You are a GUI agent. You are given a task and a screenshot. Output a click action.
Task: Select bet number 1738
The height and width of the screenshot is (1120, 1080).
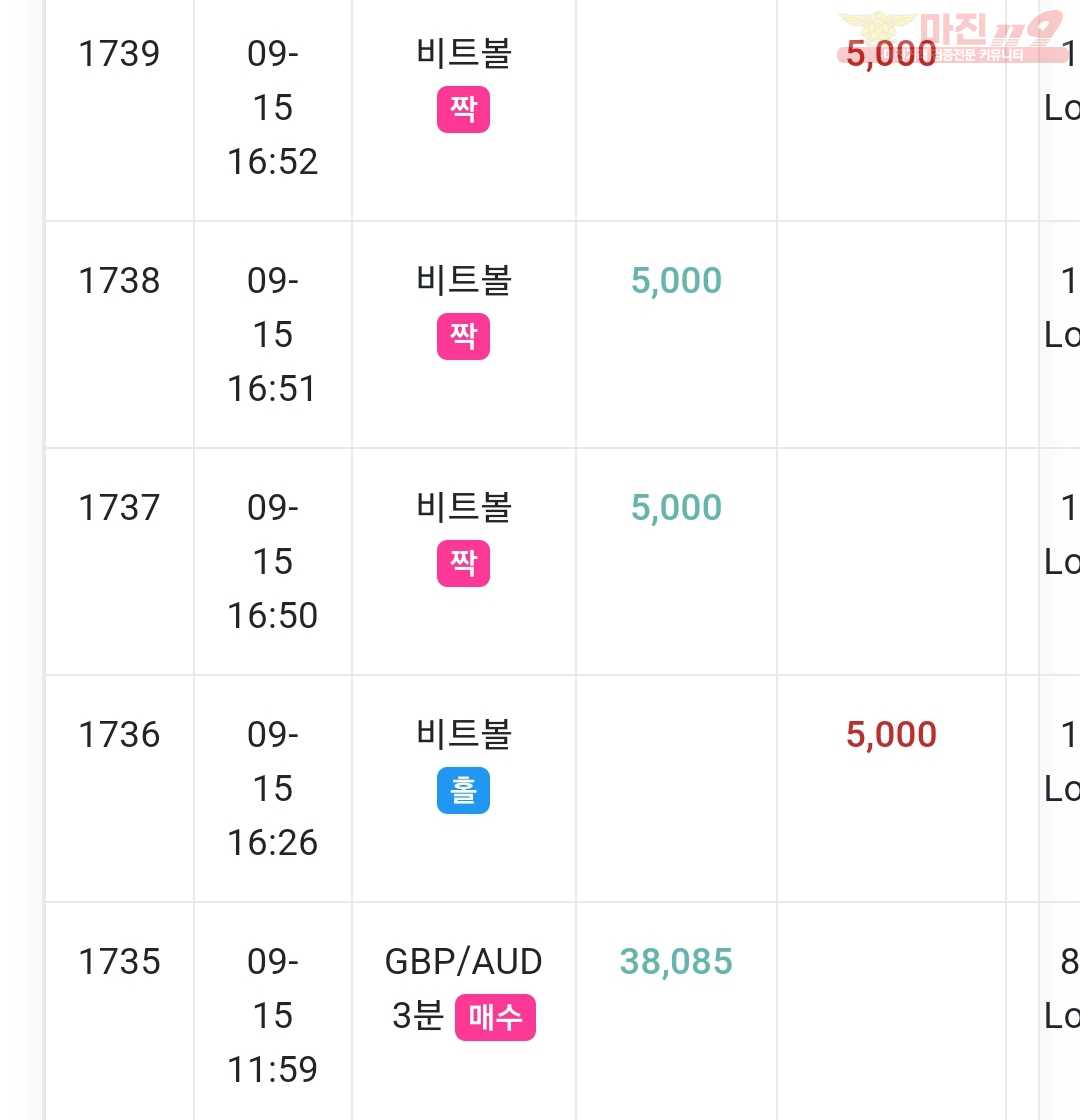(119, 281)
